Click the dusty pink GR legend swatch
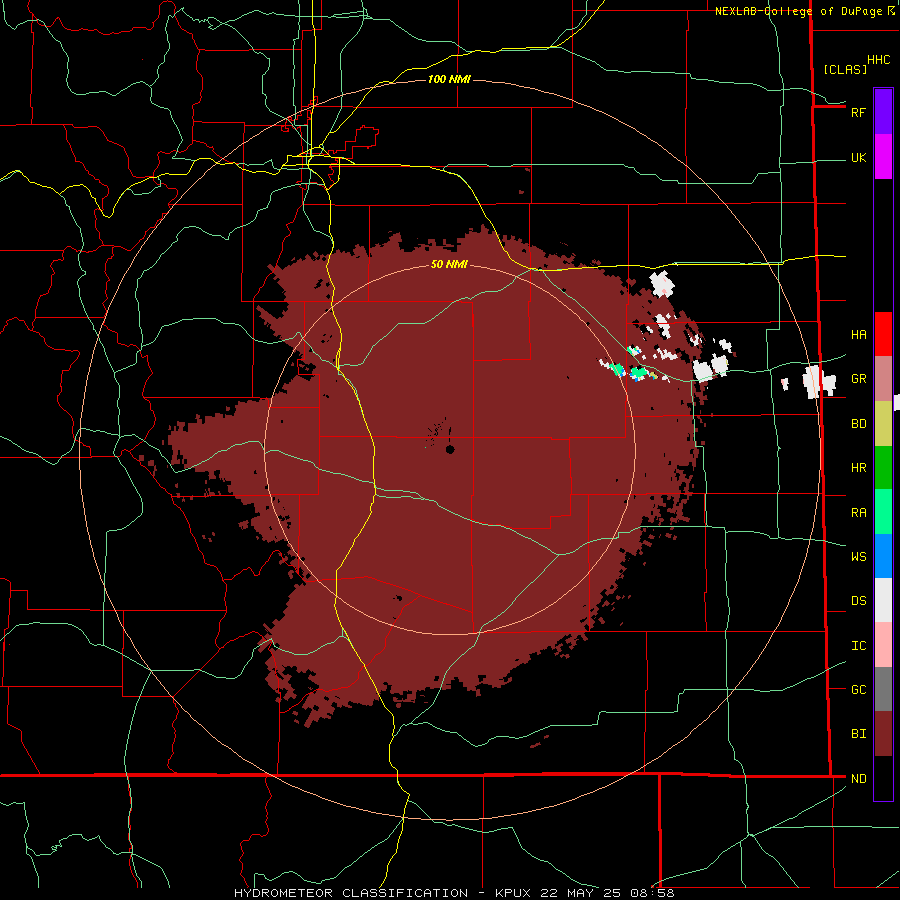Viewport: 900px width, 900px height. pos(883,379)
